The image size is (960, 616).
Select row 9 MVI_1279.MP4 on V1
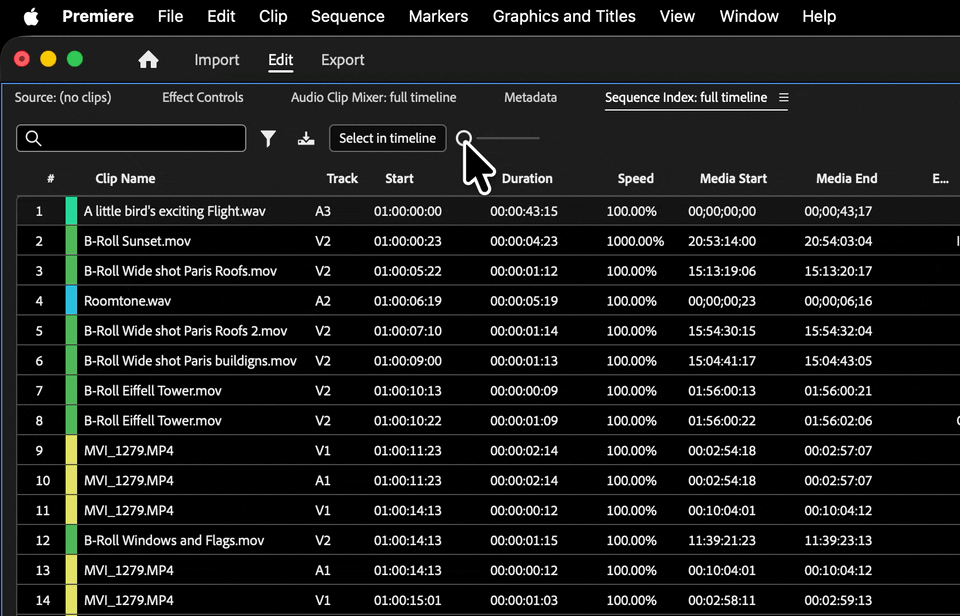pos(488,451)
